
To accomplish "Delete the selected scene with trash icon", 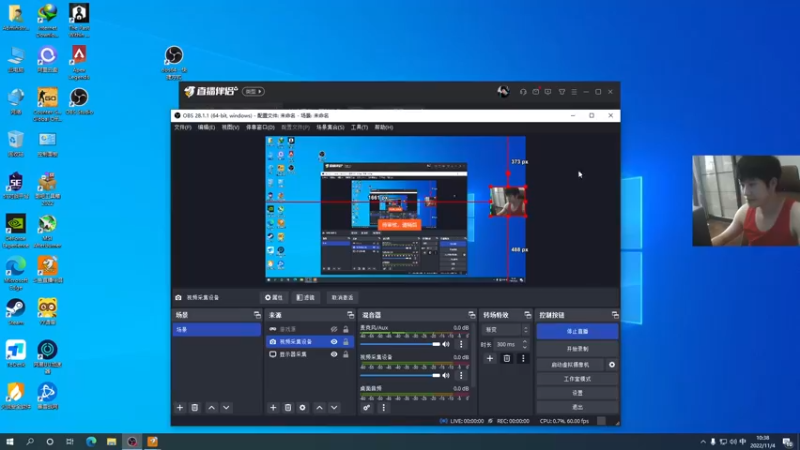I will pyautogui.click(x=194, y=408).
